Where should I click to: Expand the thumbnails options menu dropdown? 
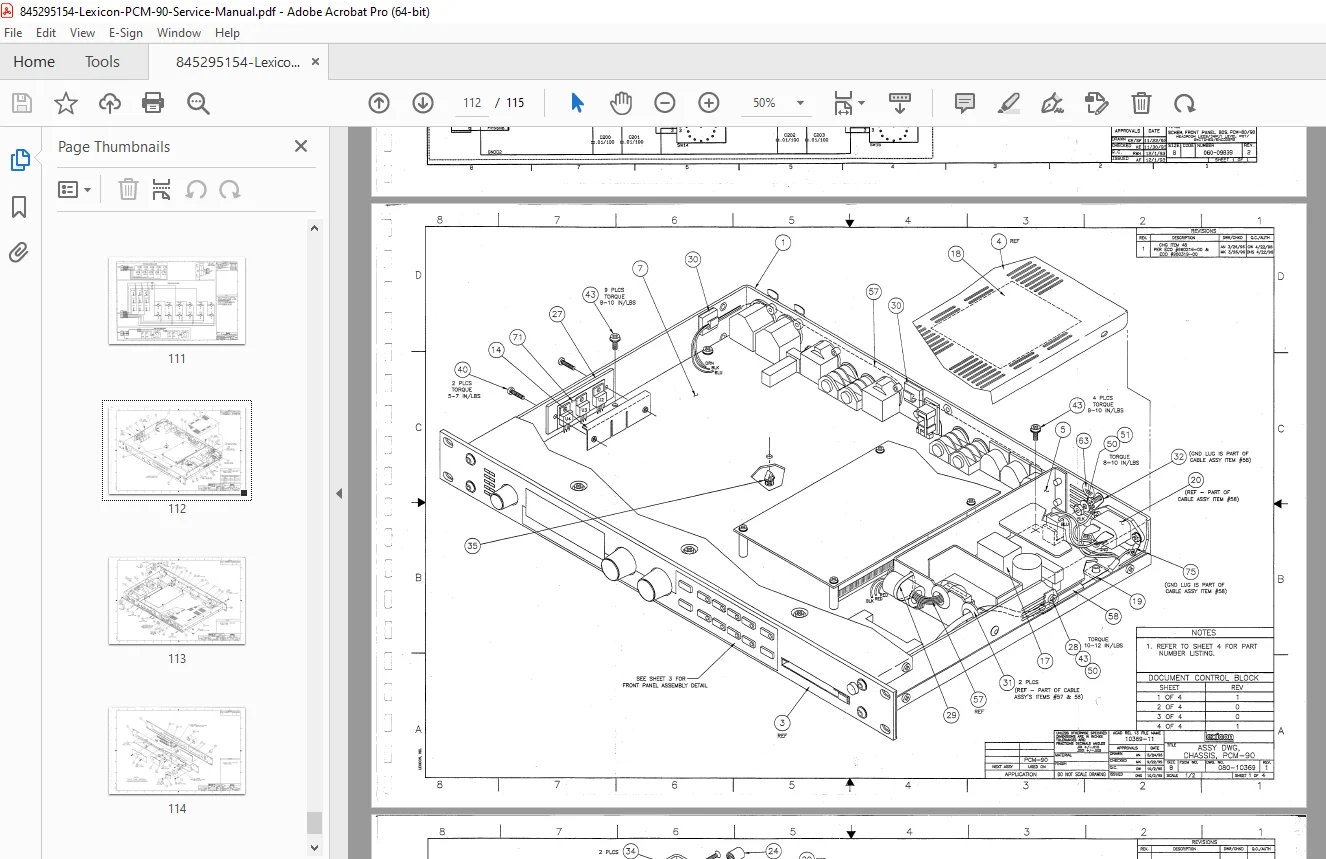[75, 189]
